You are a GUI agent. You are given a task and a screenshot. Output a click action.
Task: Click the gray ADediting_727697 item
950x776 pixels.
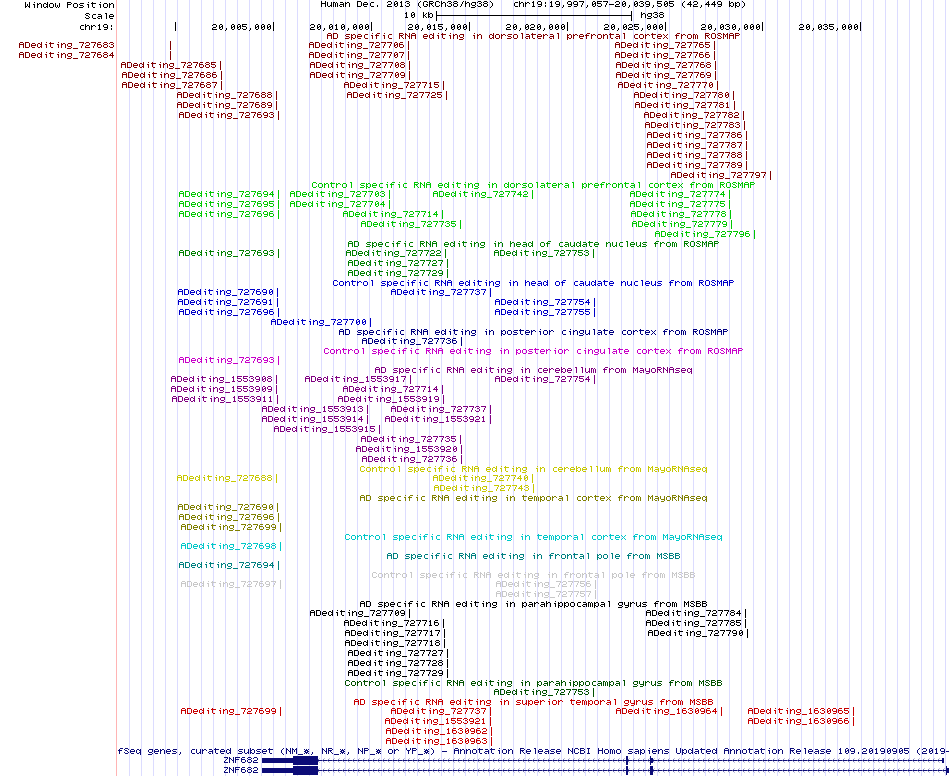[228, 585]
